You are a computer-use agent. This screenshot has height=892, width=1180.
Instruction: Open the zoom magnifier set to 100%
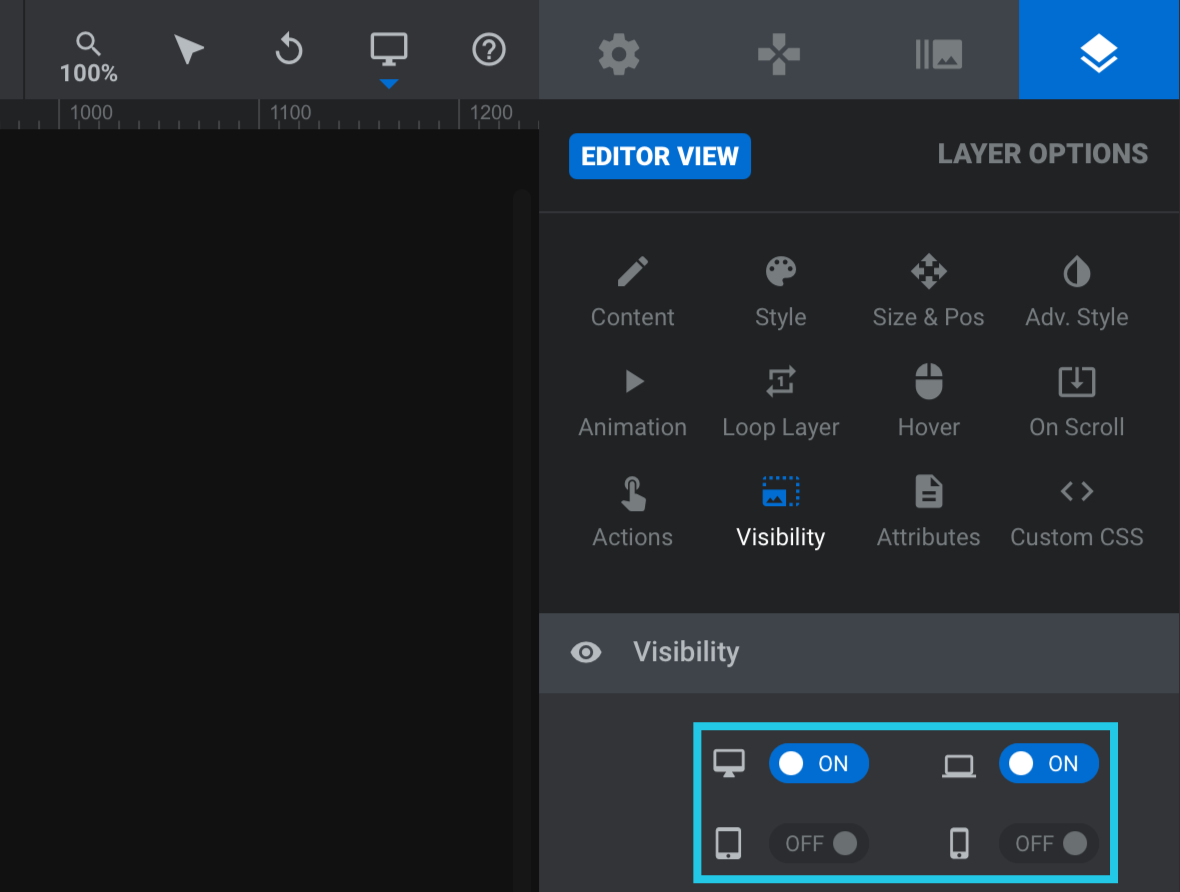click(x=89, y=57)
